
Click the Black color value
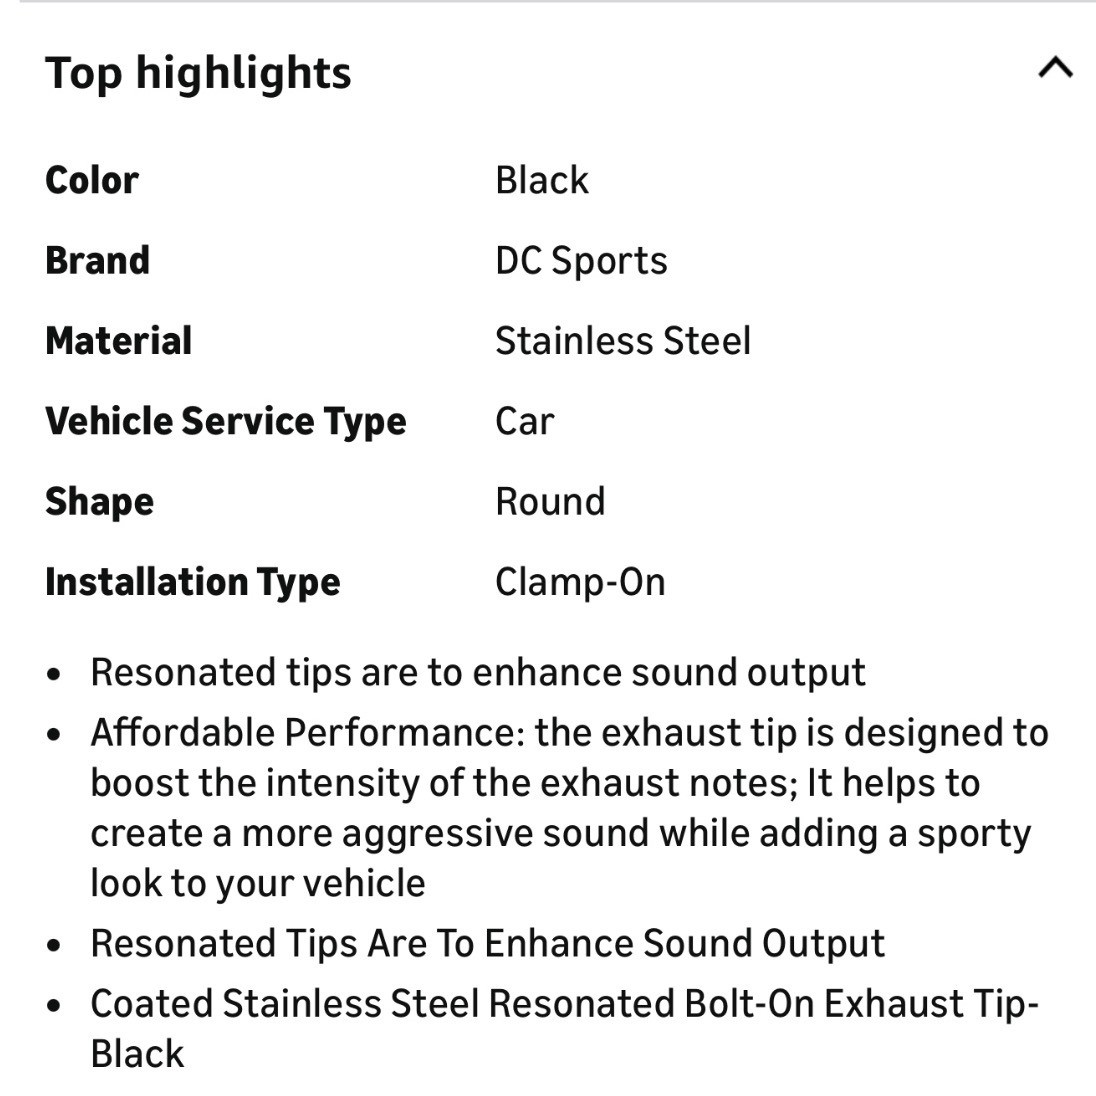click(542, 180)
